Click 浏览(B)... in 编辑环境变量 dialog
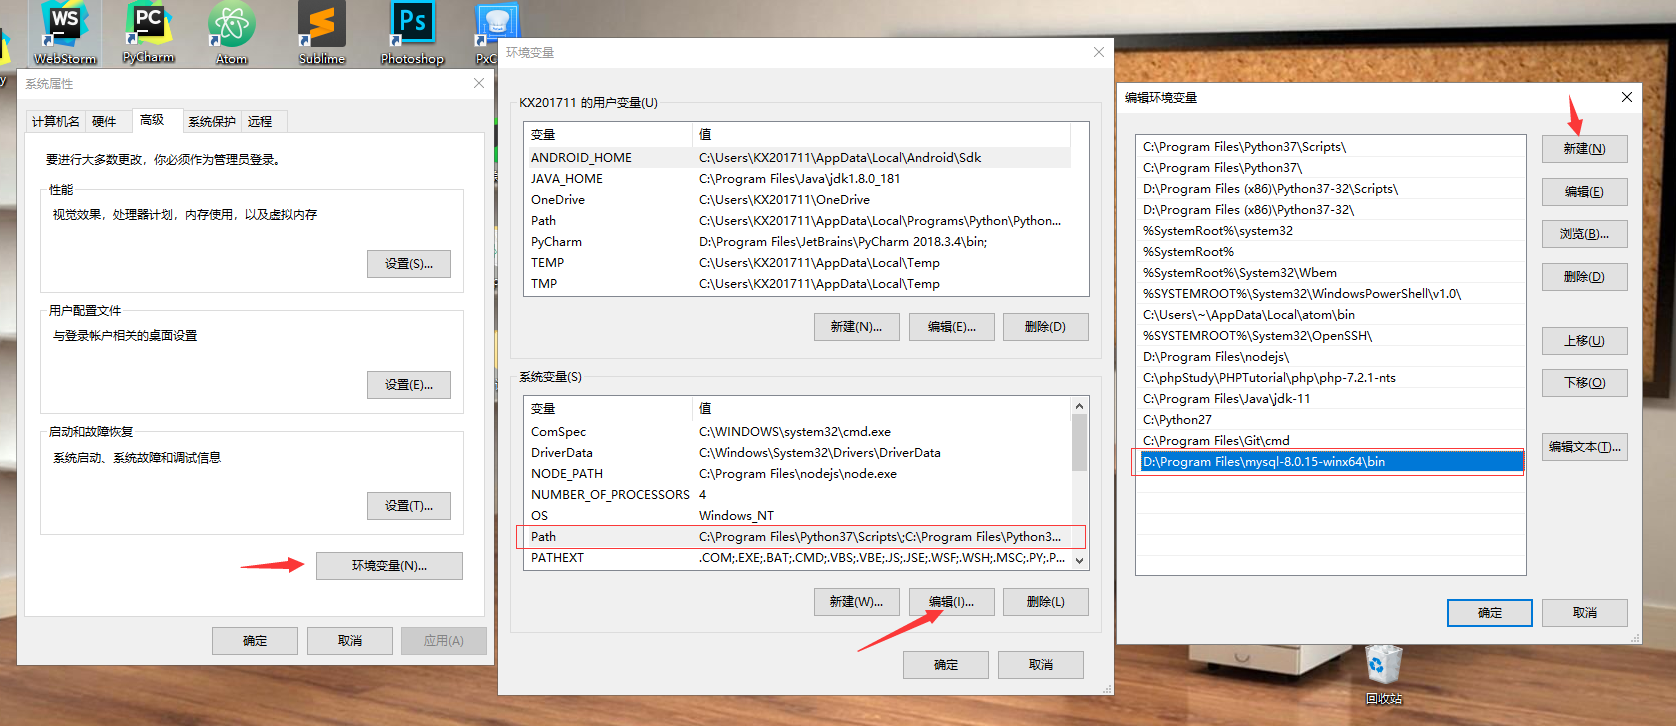Viewport: 1676px width, 726px height. point(1585,234)
